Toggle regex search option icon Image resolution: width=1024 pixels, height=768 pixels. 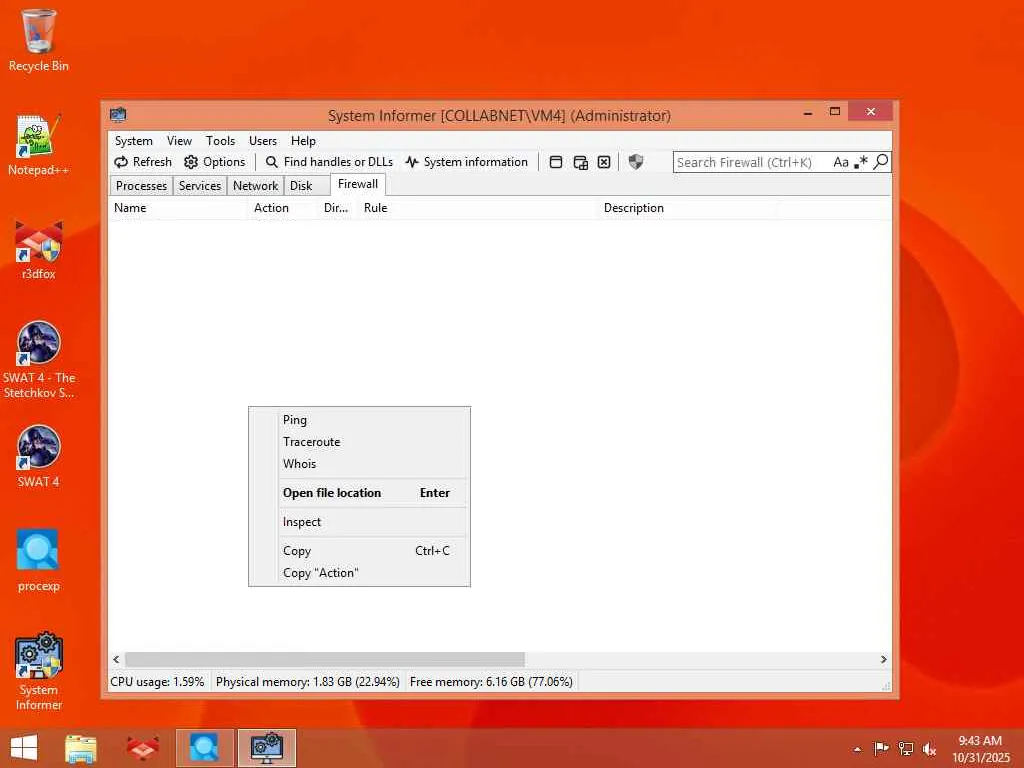861,162
